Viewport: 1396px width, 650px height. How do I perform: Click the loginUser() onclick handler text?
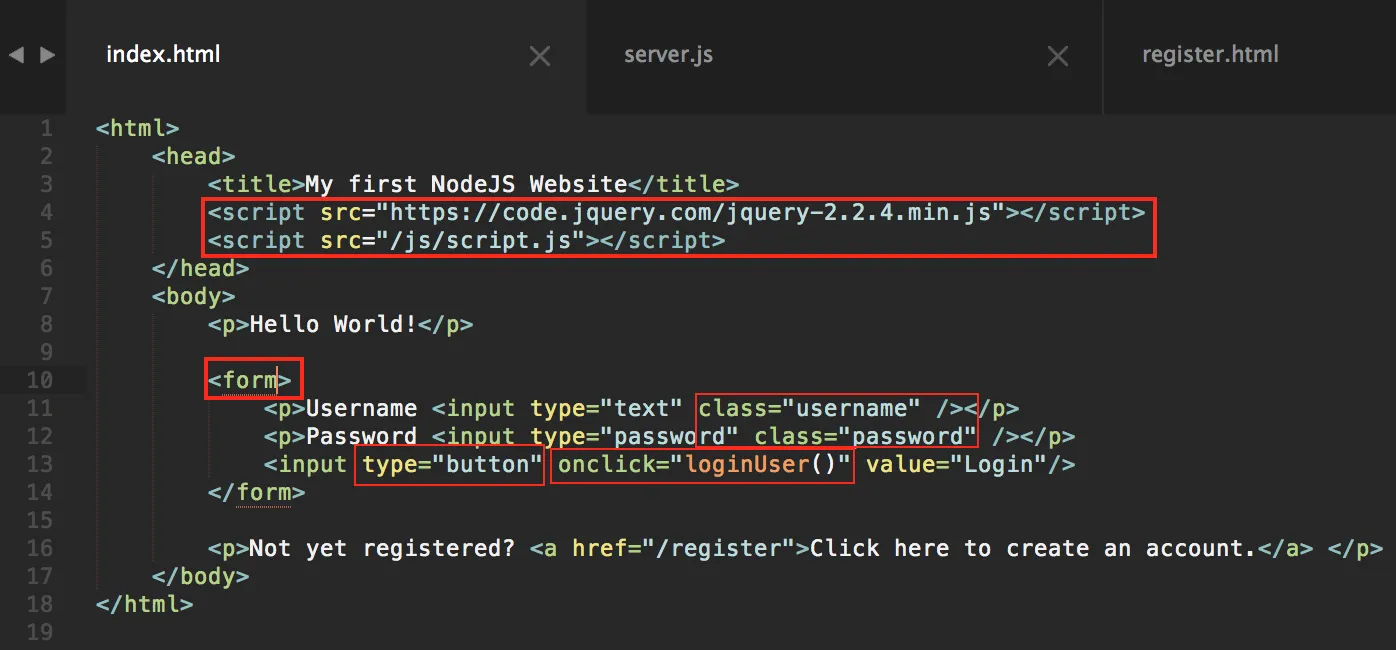768,464
